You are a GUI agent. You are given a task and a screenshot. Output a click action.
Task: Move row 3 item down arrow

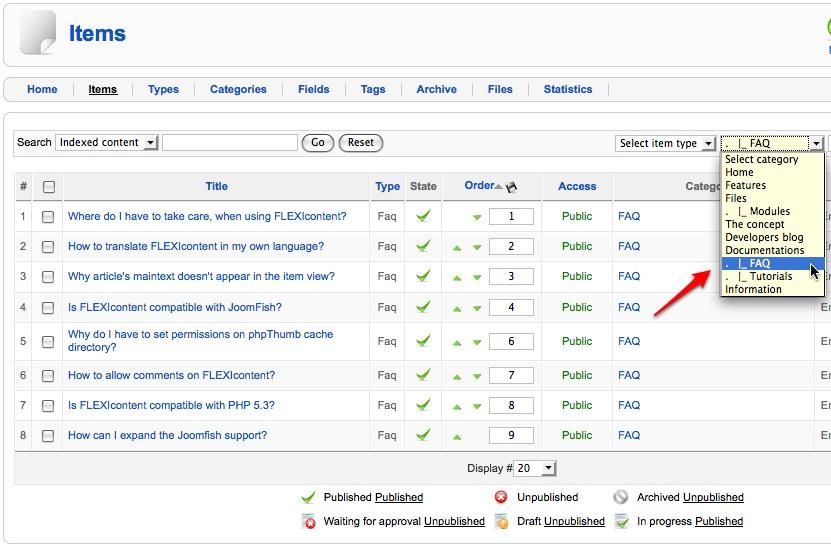(x=477, y=278)
